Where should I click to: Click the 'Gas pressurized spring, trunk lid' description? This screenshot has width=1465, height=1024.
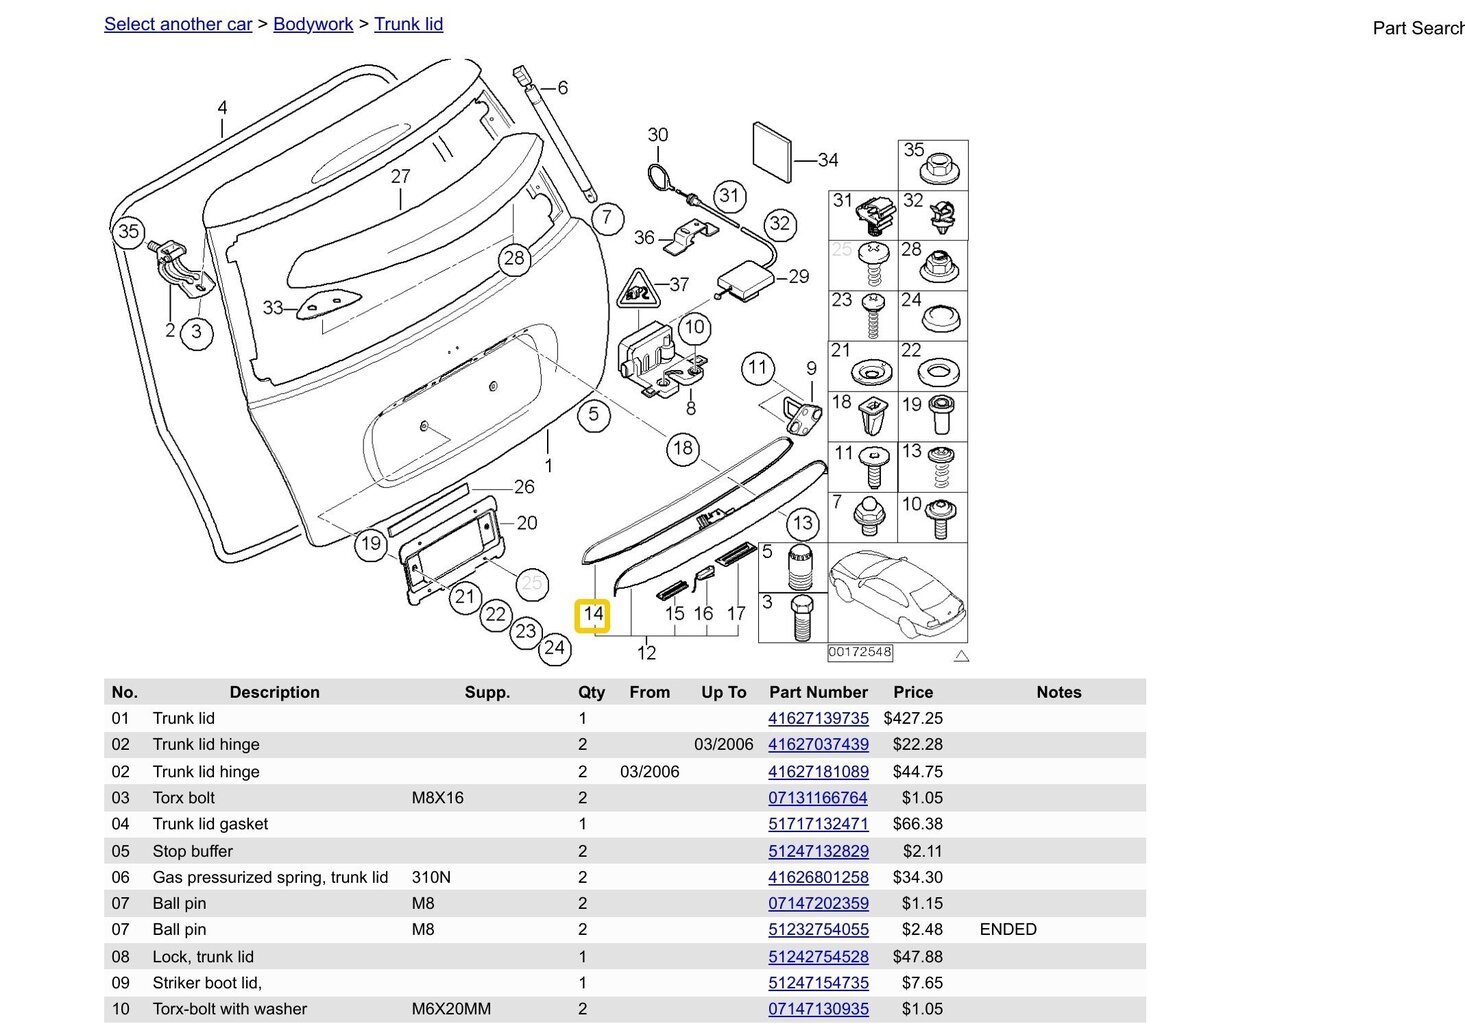coord(270,877)
